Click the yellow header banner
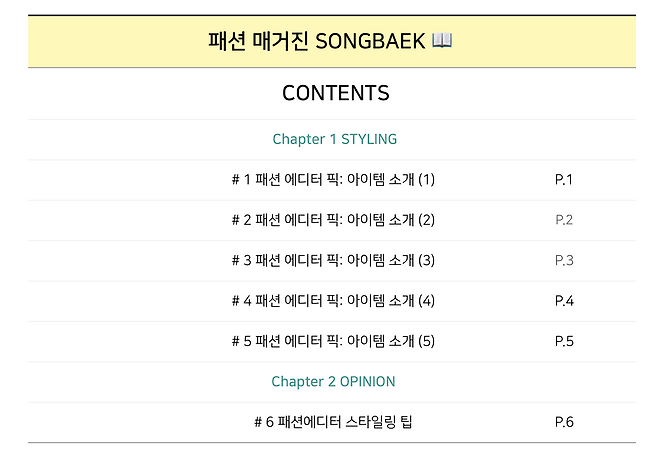This screenshot has height=462, width=658. (x=332, y=42)
